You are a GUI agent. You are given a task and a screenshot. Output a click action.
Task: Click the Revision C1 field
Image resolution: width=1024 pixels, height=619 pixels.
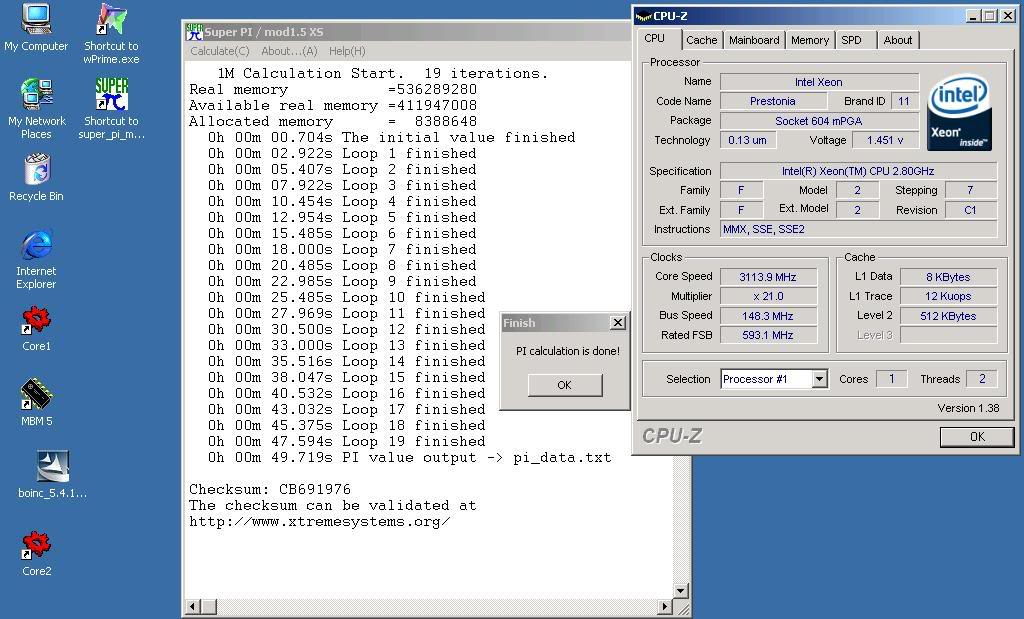coord(970,210)
